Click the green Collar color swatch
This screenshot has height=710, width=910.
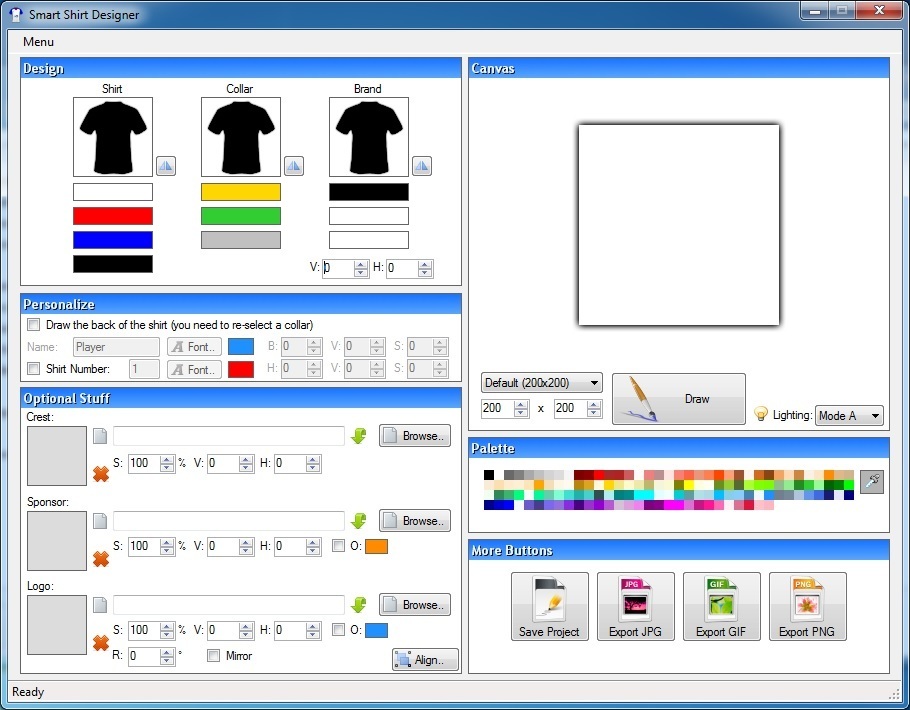coord(241,216)
